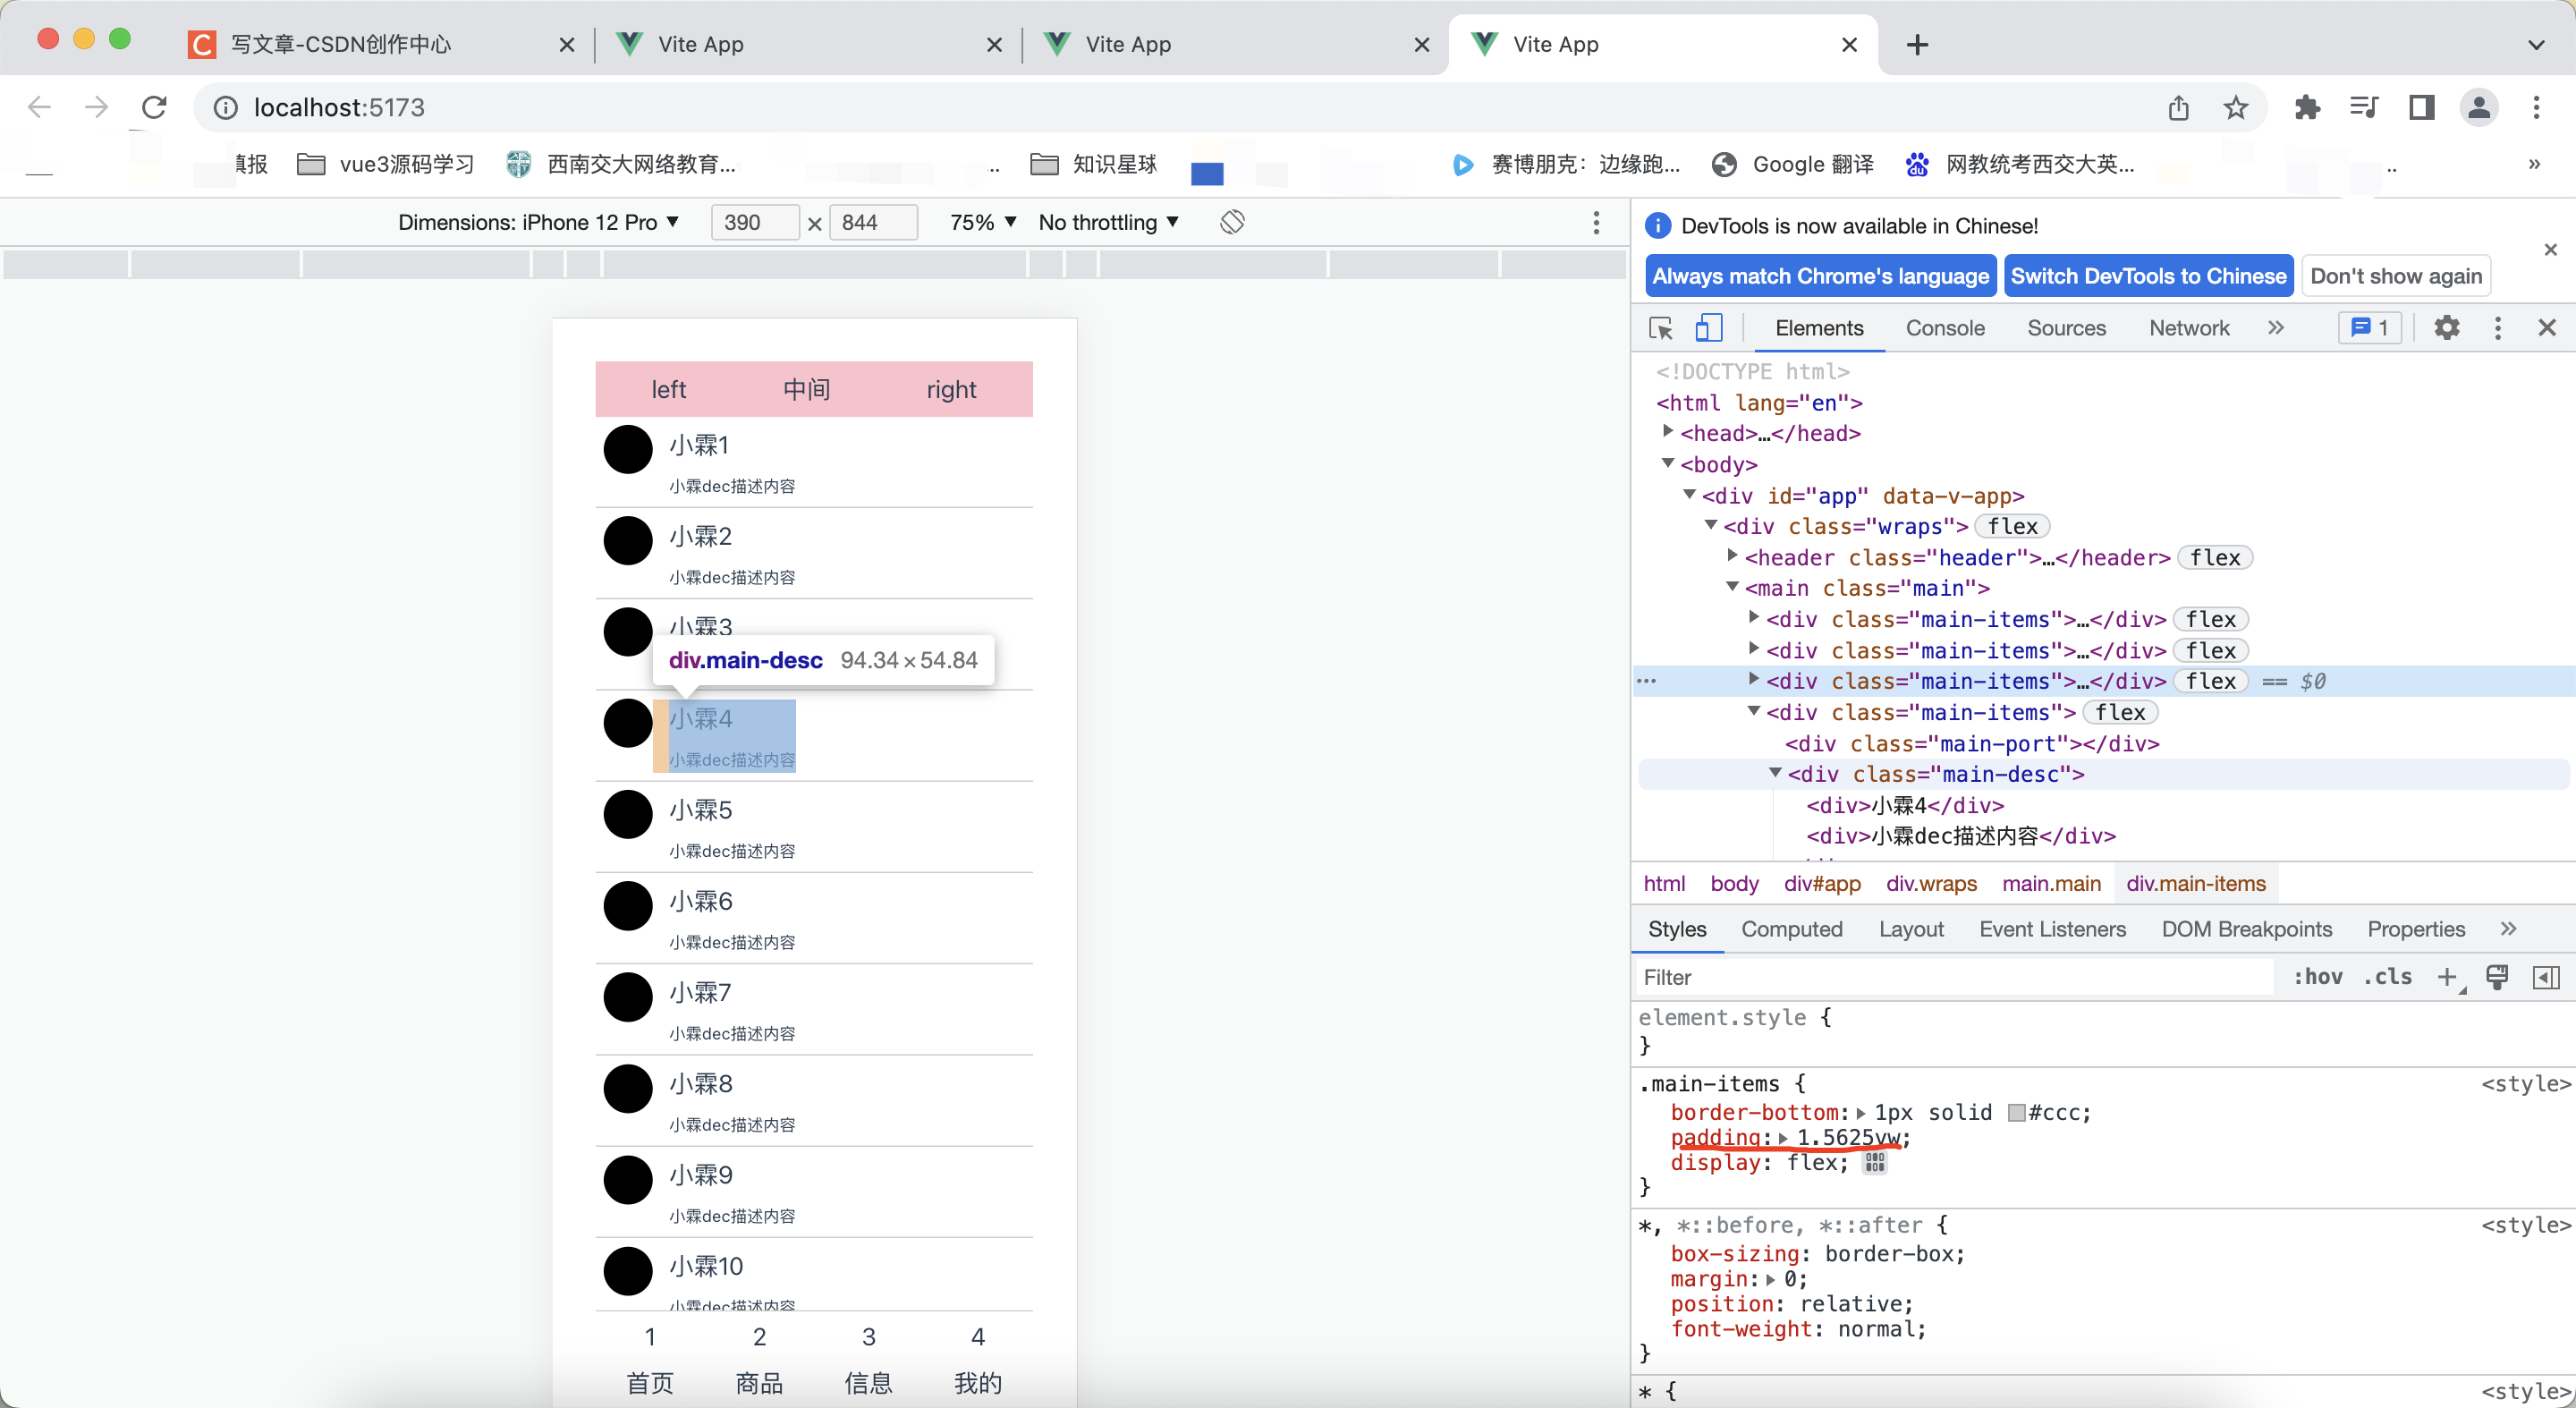Toggle the computed styles sidebar icon
This screenshot has height=1408, width=2576.
2546,977
